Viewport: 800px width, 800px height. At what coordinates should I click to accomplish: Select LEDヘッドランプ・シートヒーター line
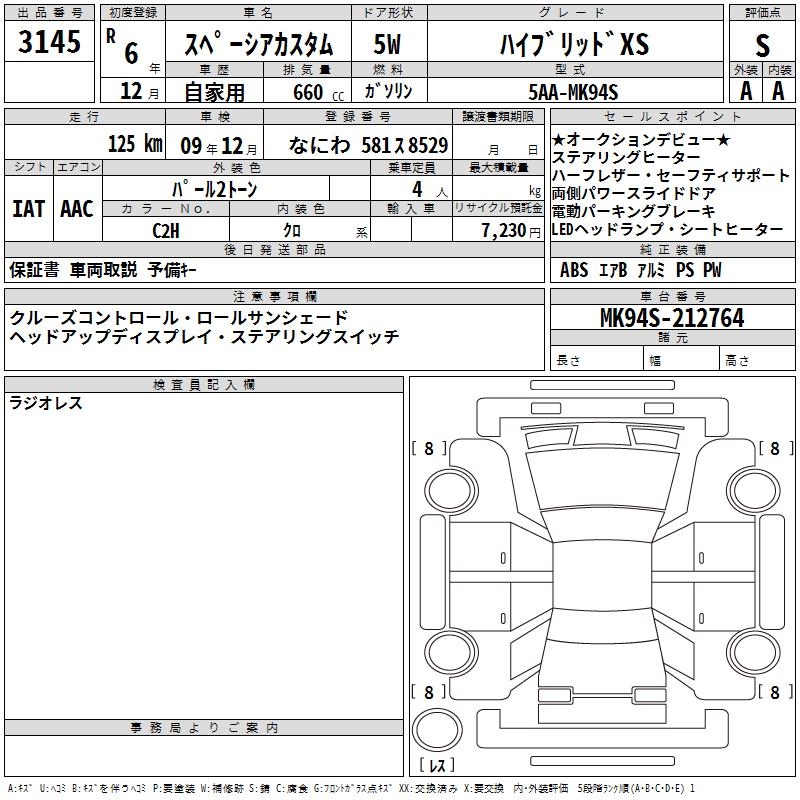pyautogui.click(x=667, y=229)
